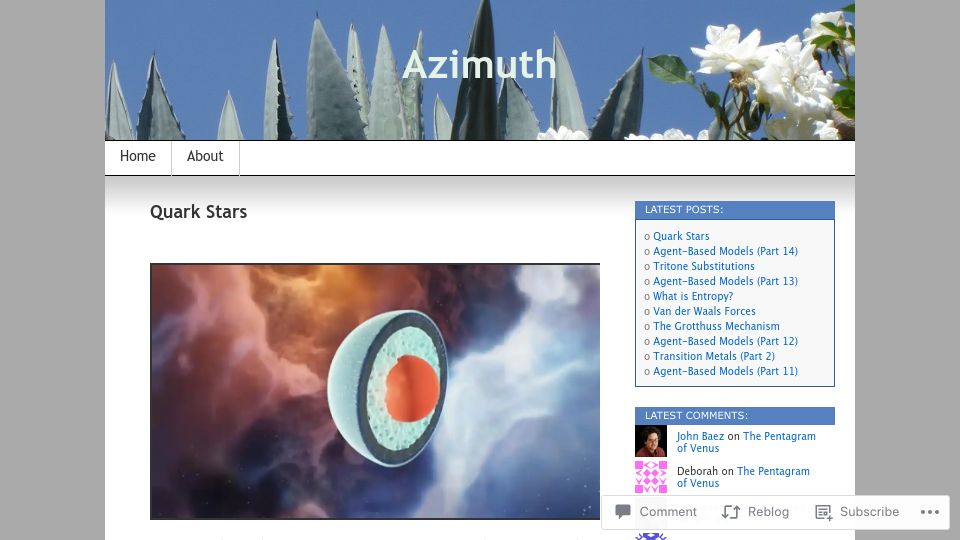
Task: Click the Quark Stars post heading
Action: tap(198, 212)
